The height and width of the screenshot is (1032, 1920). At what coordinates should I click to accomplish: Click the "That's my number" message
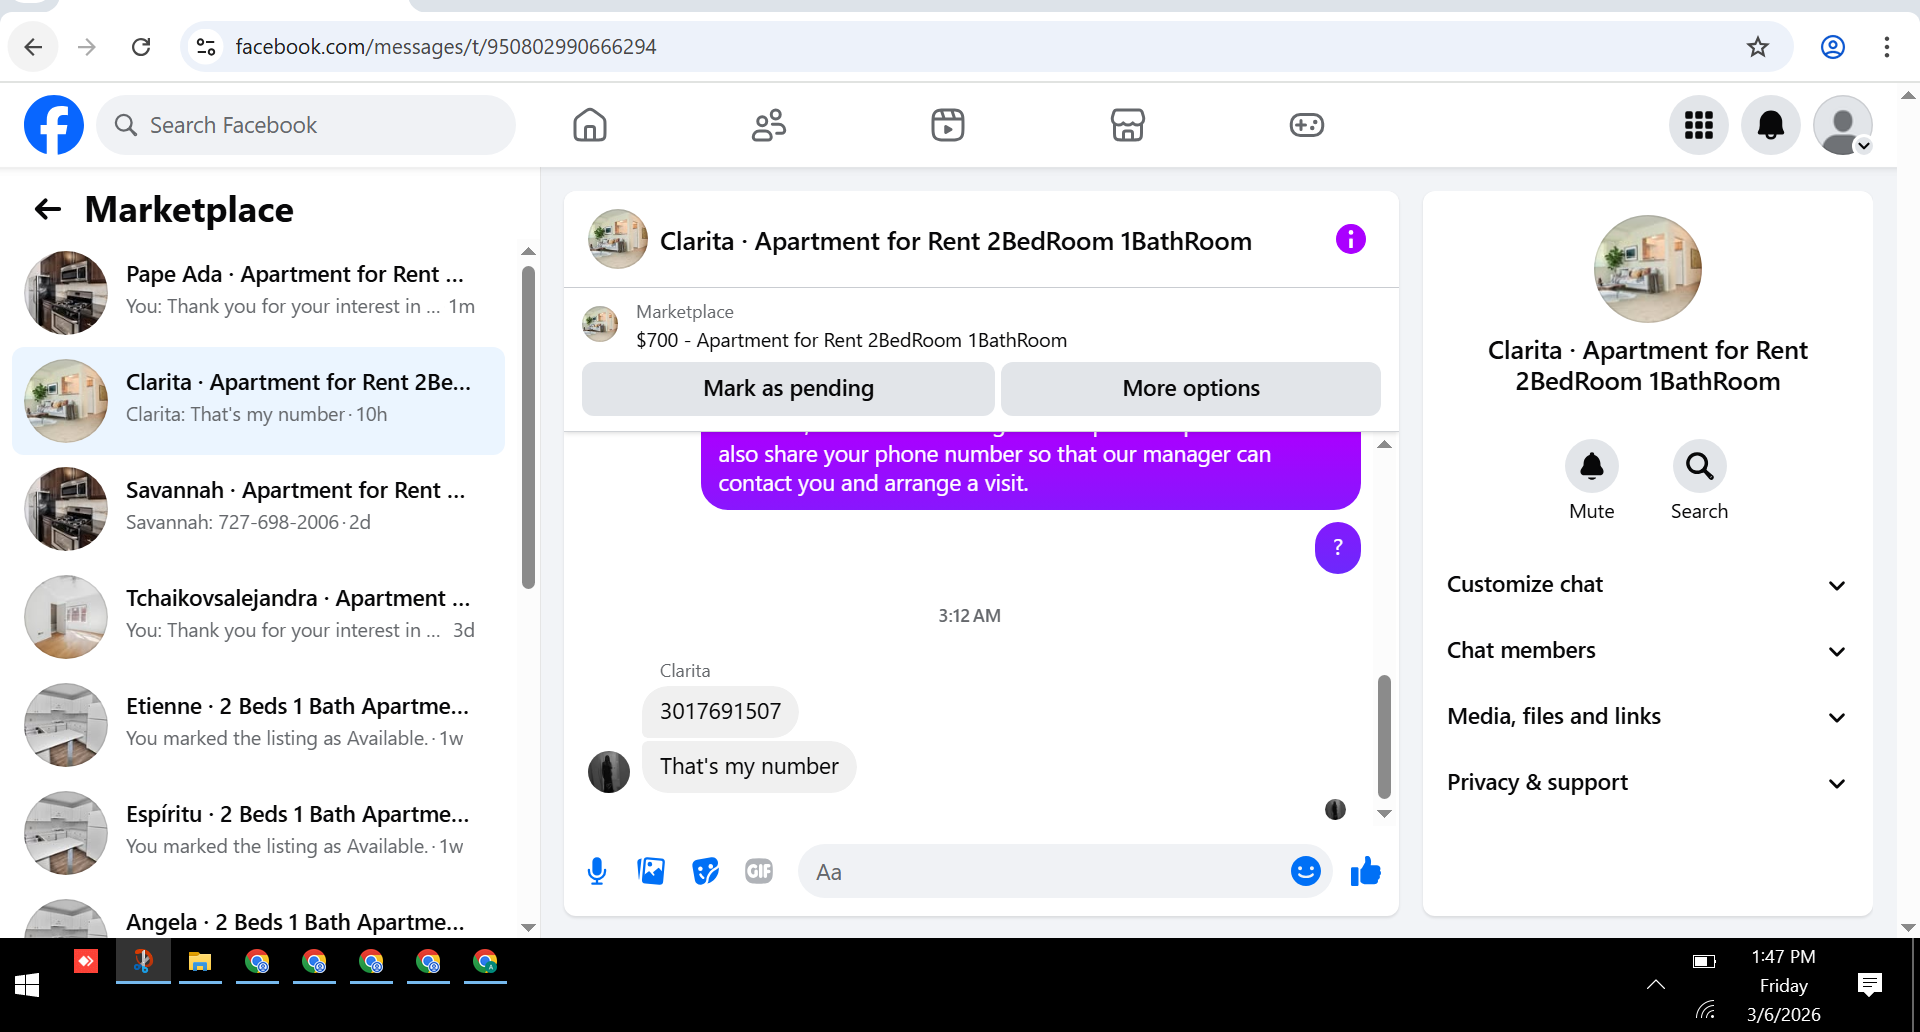(749, 766)
